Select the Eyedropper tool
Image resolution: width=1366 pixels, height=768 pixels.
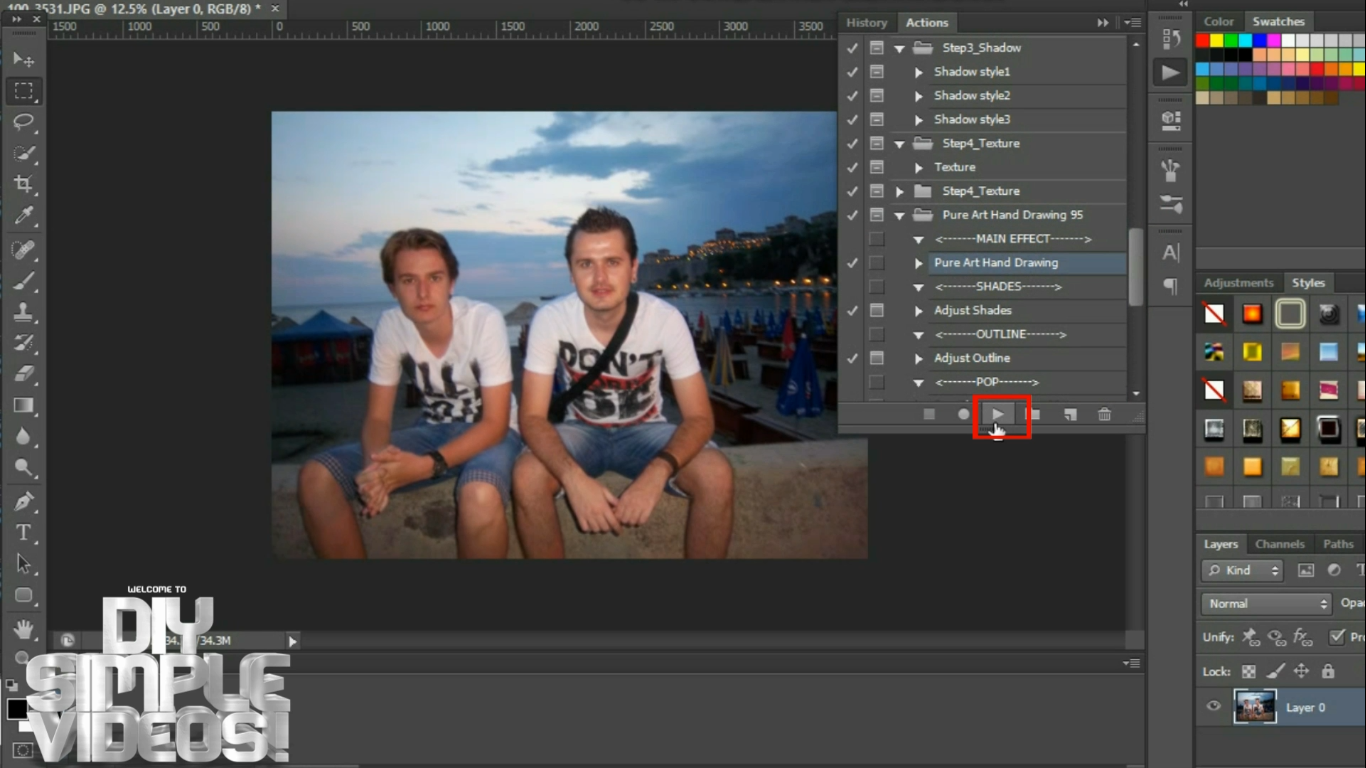tap(23, 215)
